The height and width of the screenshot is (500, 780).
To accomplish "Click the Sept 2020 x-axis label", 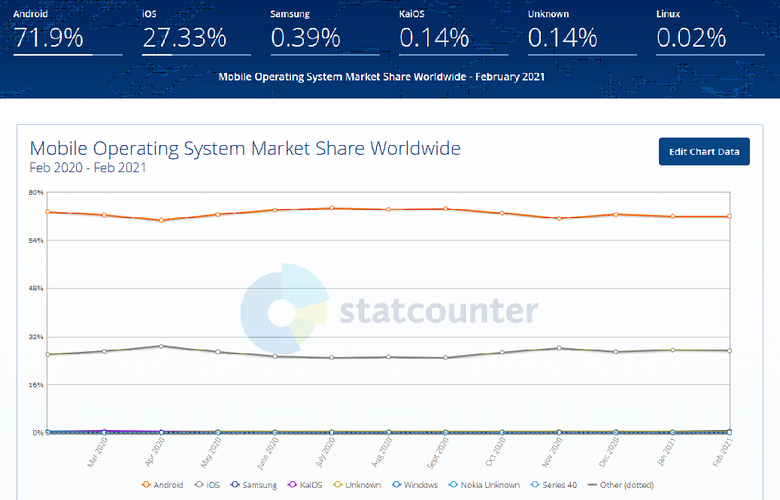I will pos(438,452).
